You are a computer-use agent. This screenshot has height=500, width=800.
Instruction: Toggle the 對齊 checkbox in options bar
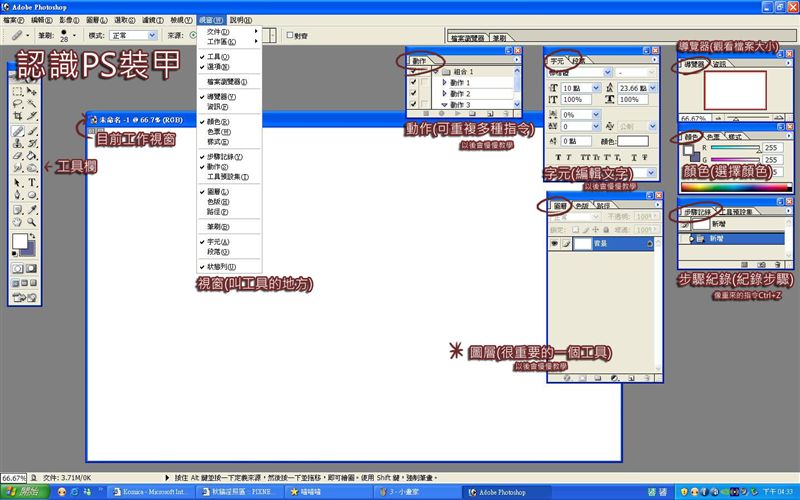click(x=290, y=35)
